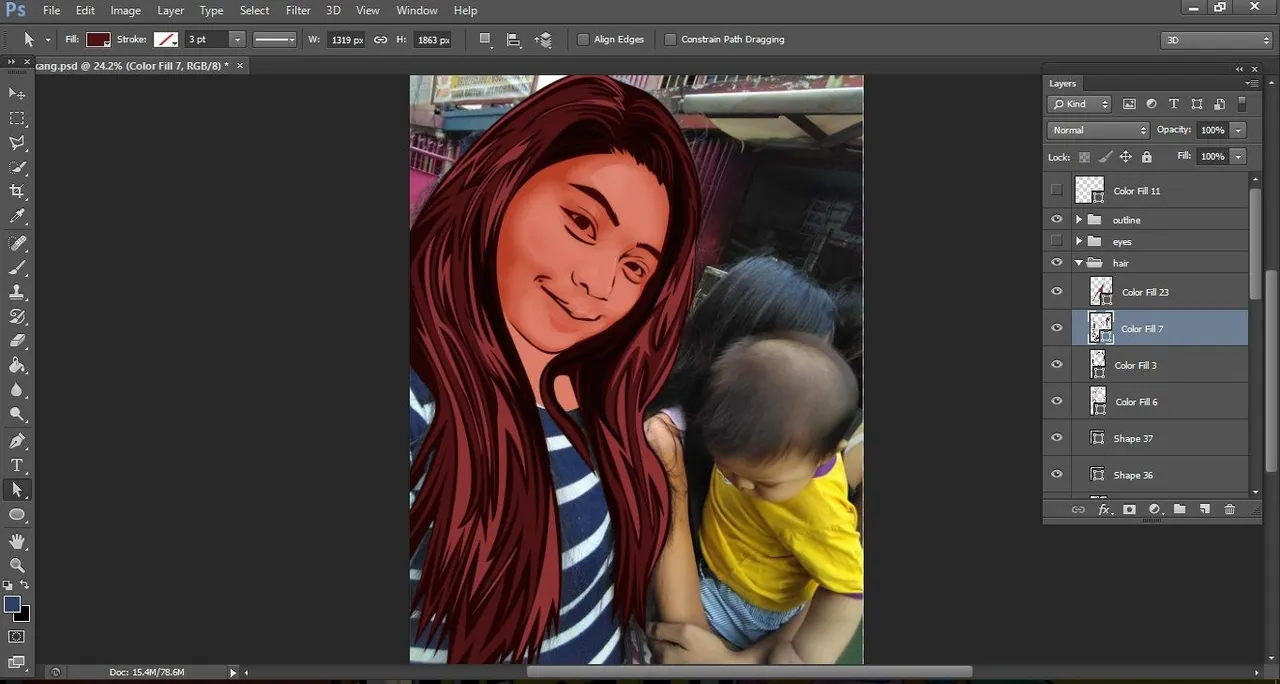
Task: Collapse the hair group
Action: [1079, 263]
